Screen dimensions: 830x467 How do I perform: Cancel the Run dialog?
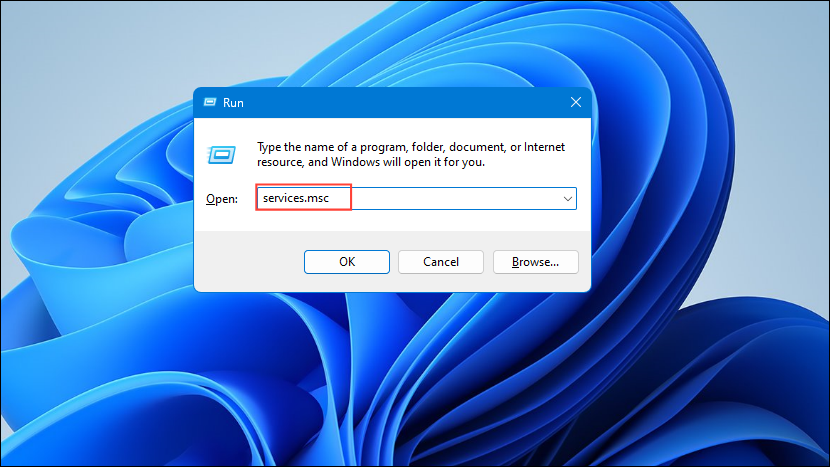point(440,262)
